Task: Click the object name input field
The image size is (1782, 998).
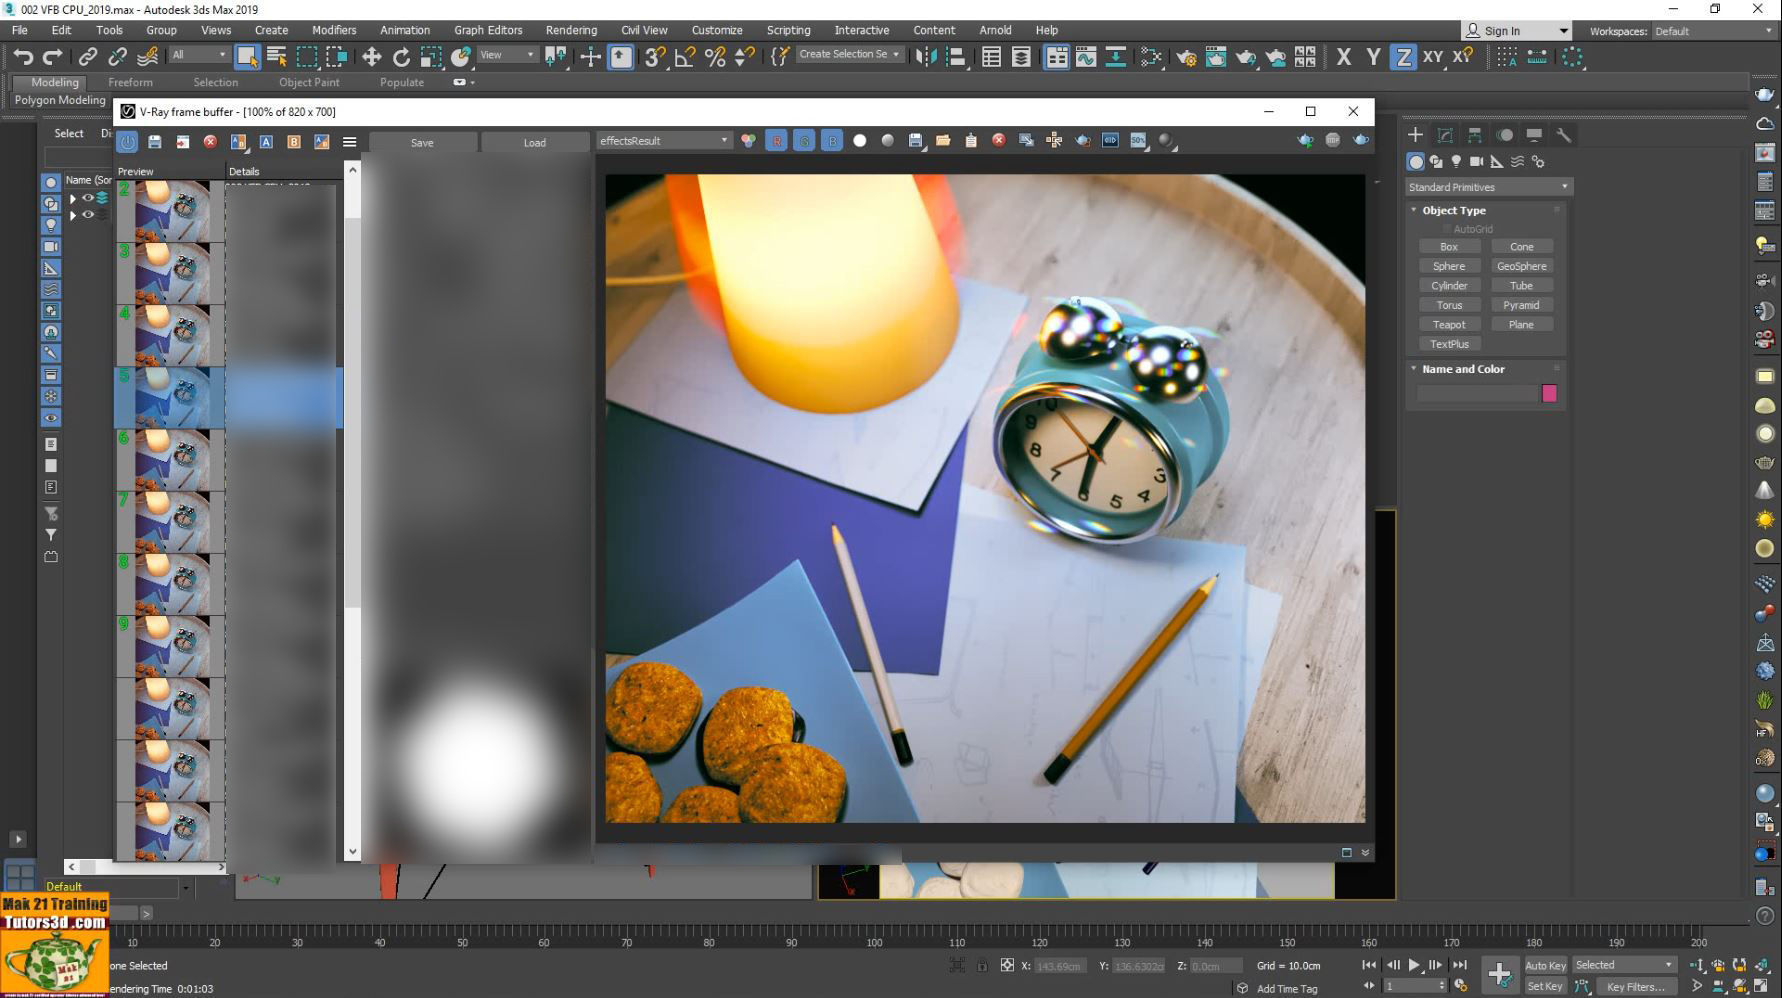Action: [x=1476, y=393]
